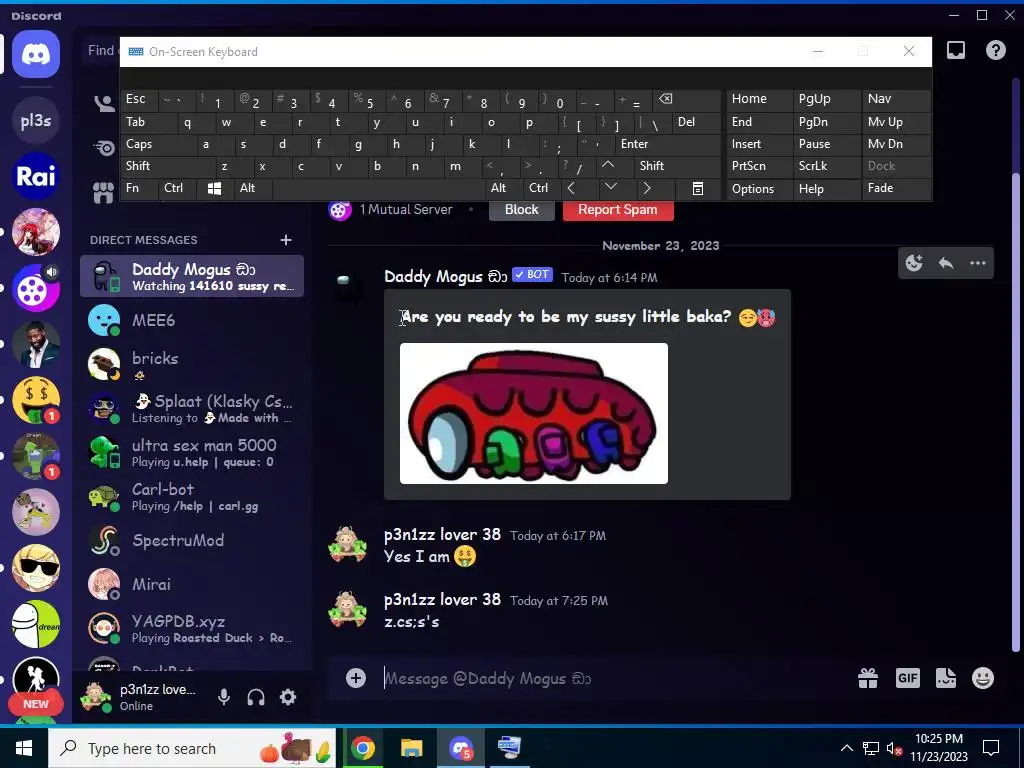Click the Discord taskbar icon

point(461,748)
